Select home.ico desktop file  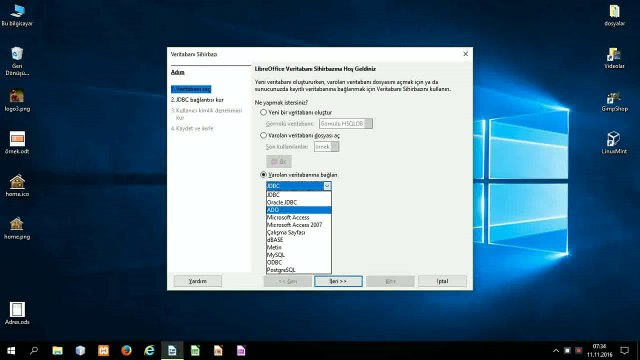pos(17,186)
